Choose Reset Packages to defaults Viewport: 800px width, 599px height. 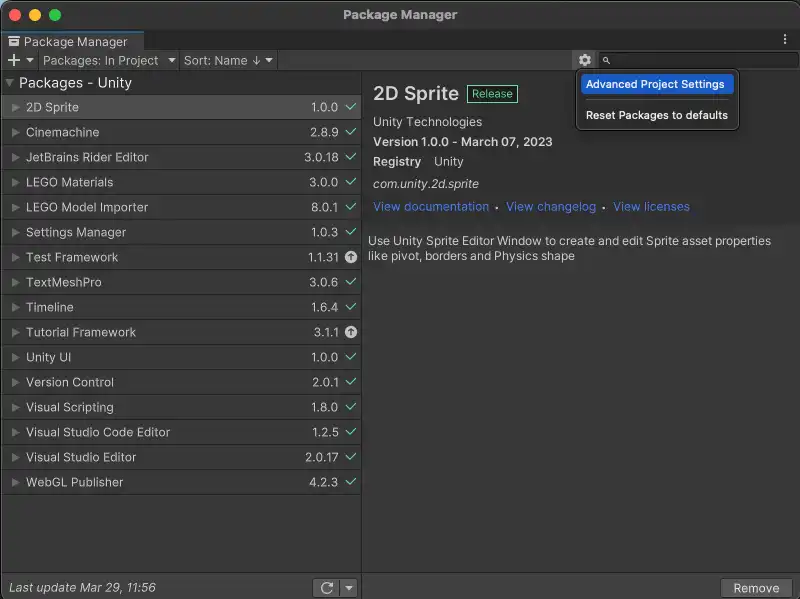(656, 115)
